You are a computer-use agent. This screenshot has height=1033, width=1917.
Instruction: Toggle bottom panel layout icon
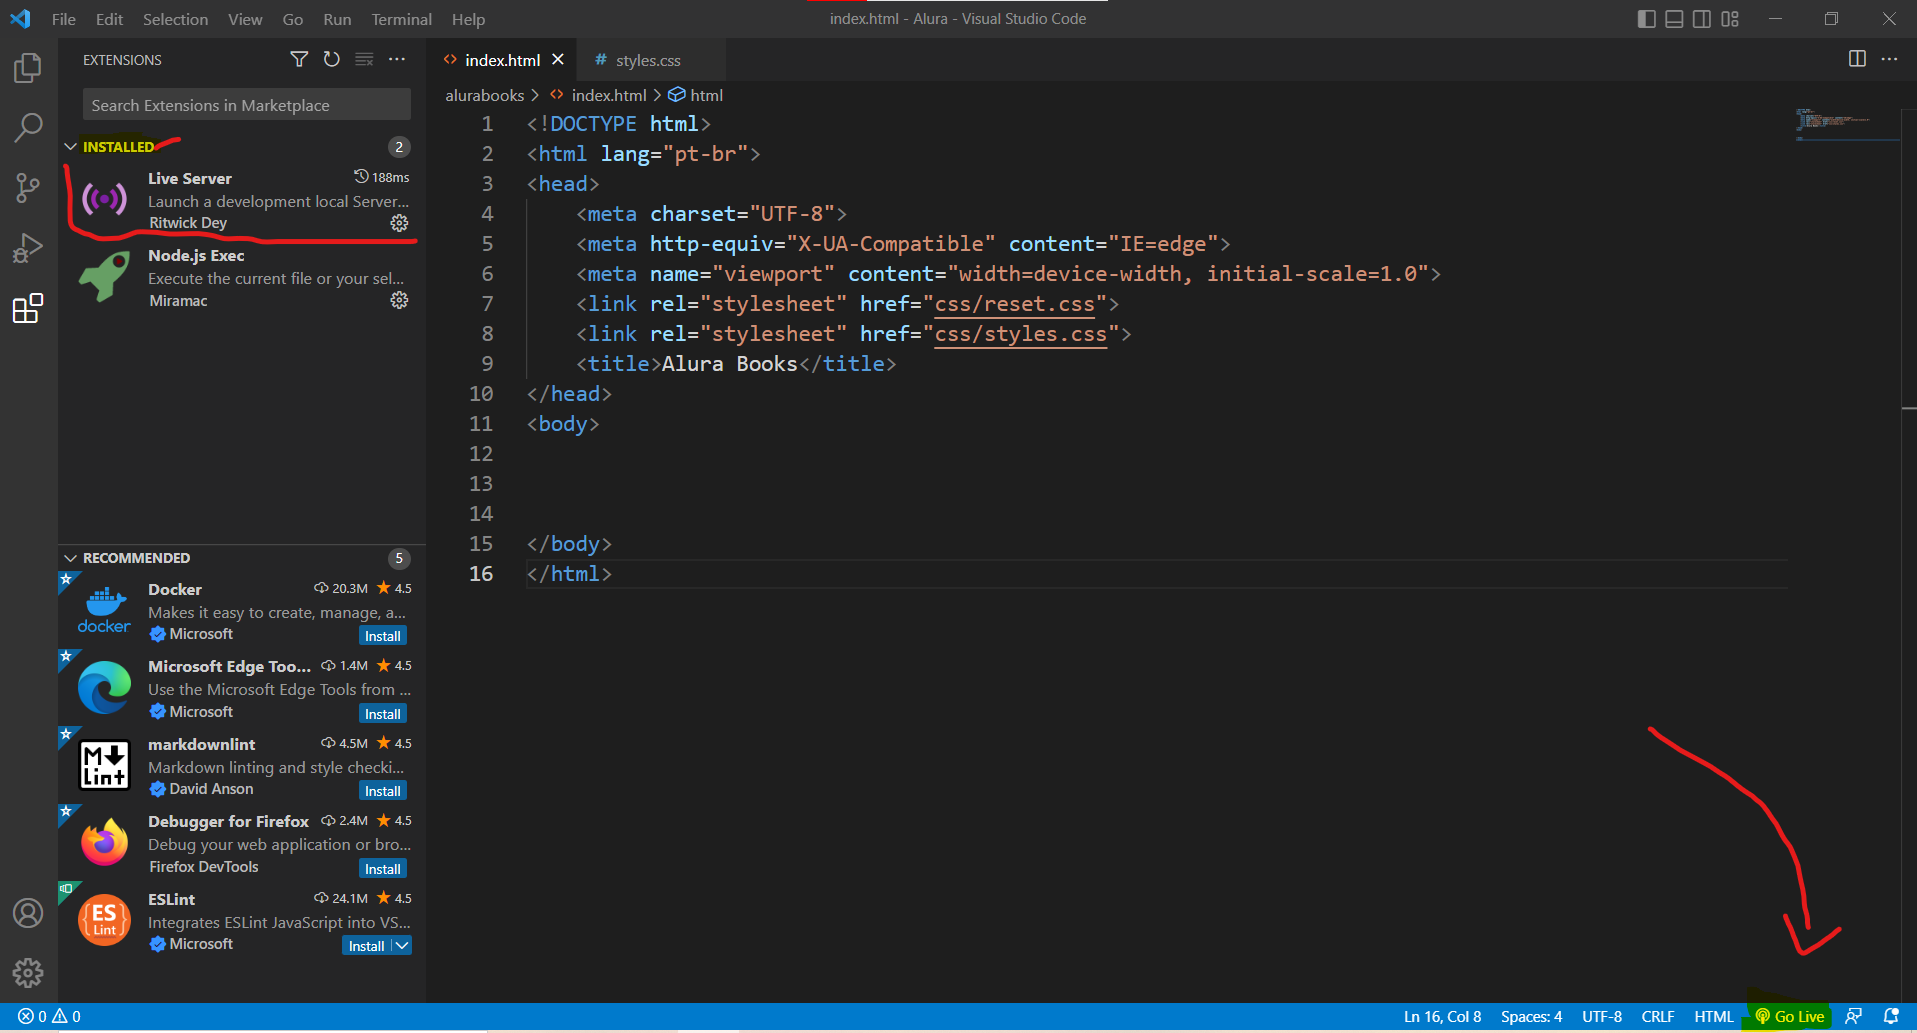coord(1674,19)
